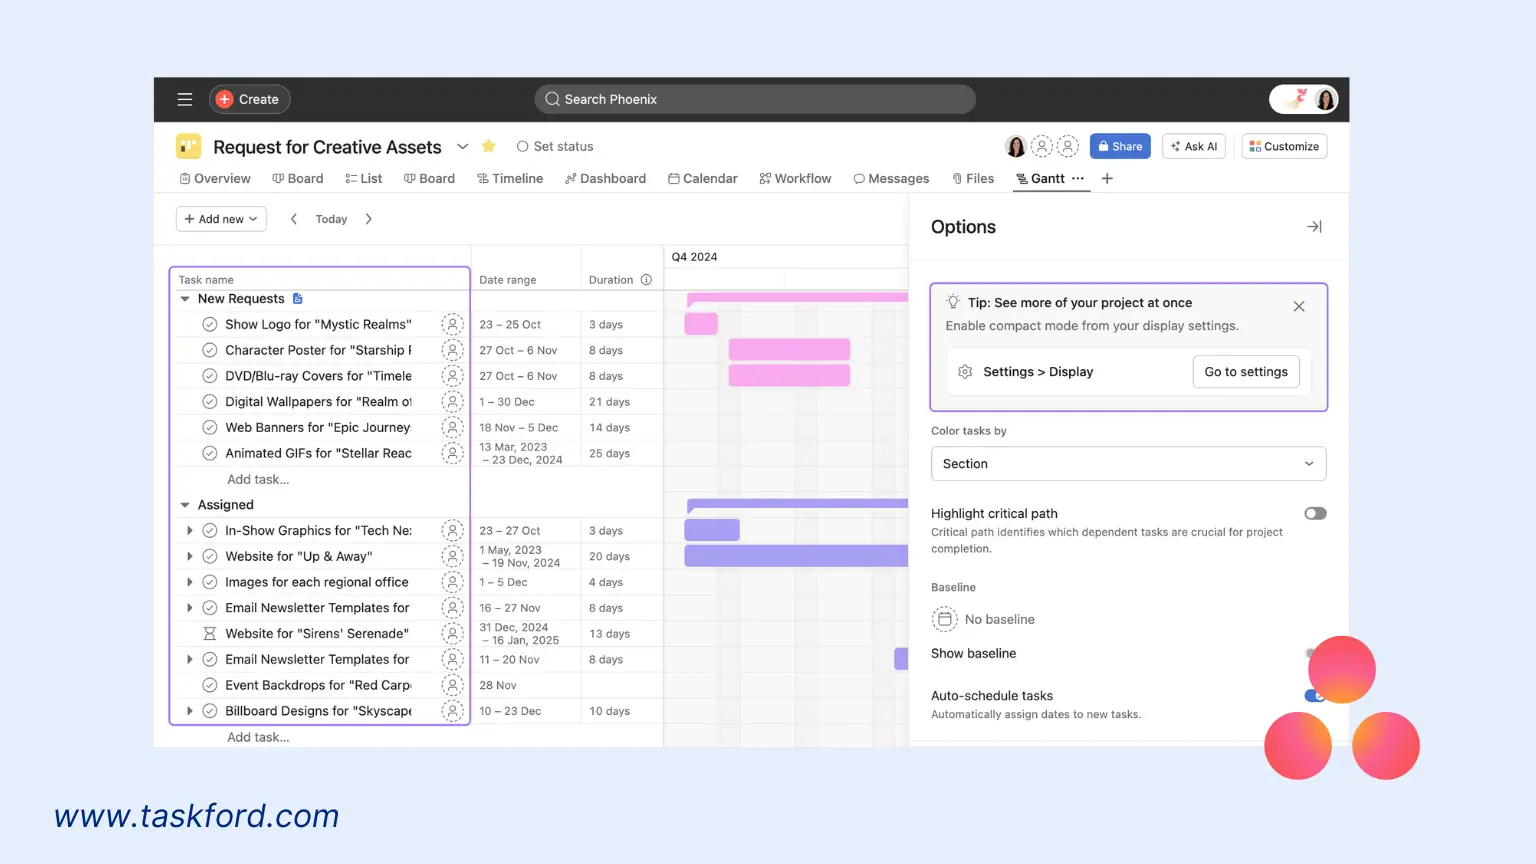The image size is (1536, 864).
Task: Open the sidebar hamburger menu
Action: click(x=184, y=99)
